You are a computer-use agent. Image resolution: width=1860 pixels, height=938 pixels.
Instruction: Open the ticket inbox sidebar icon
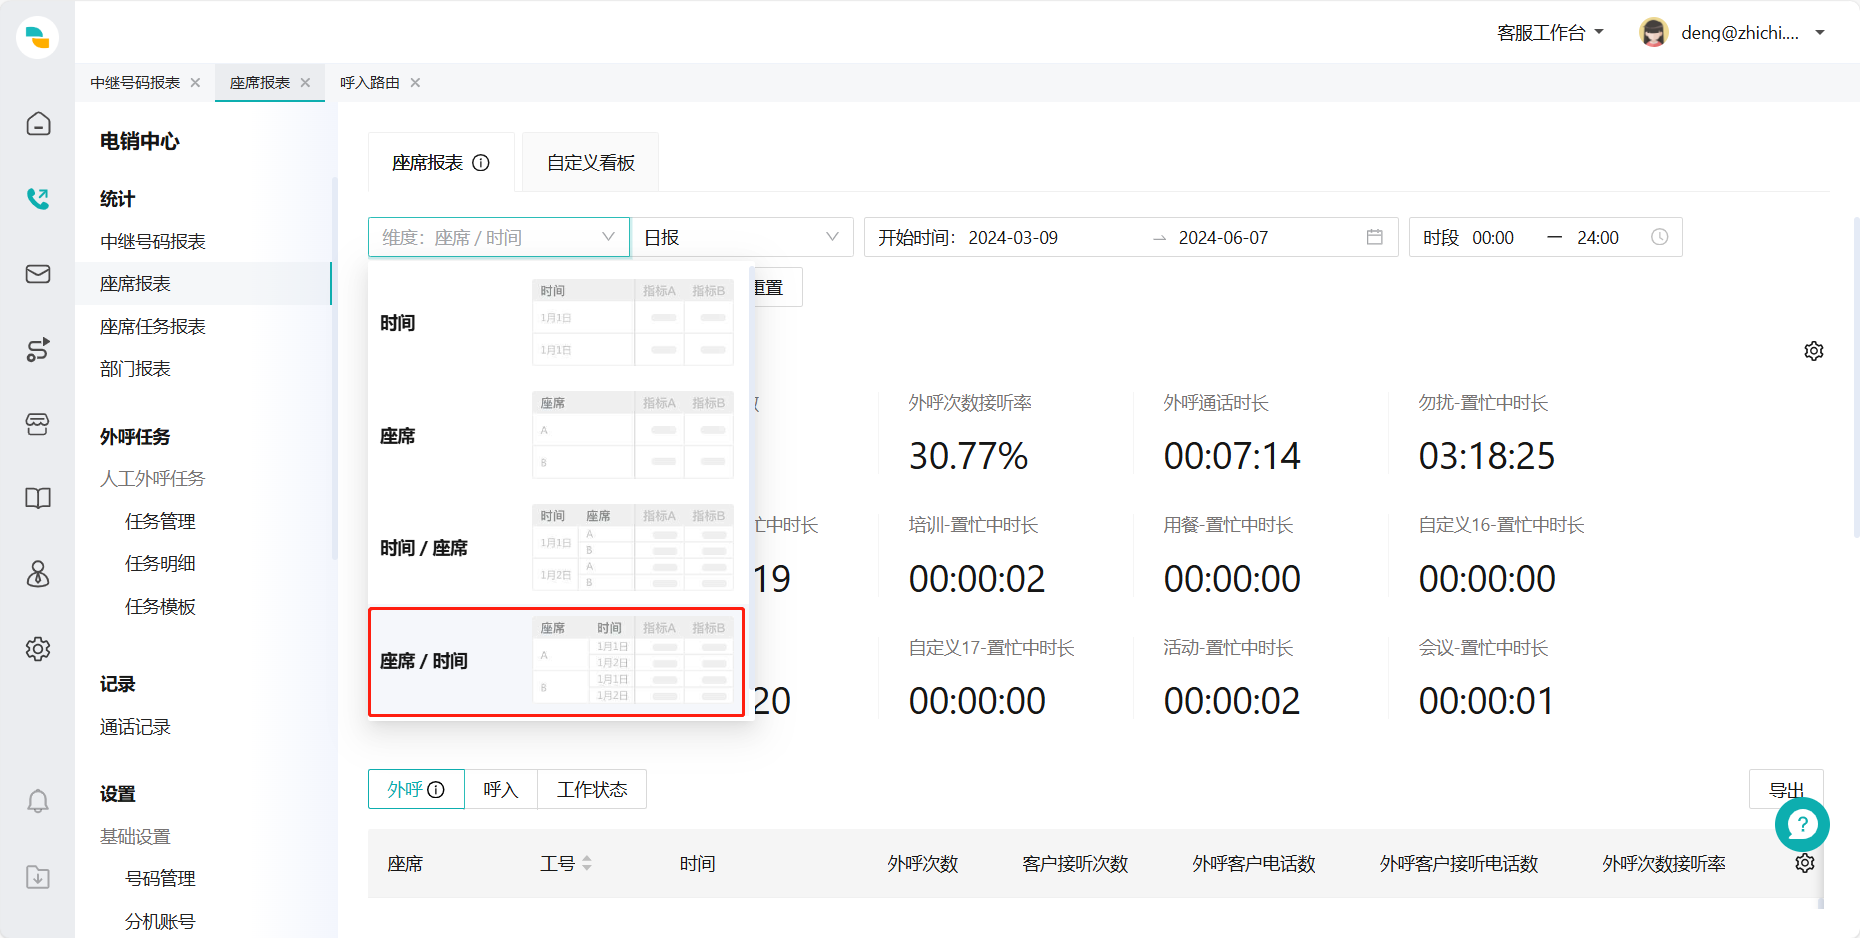(x=38, y=424)
